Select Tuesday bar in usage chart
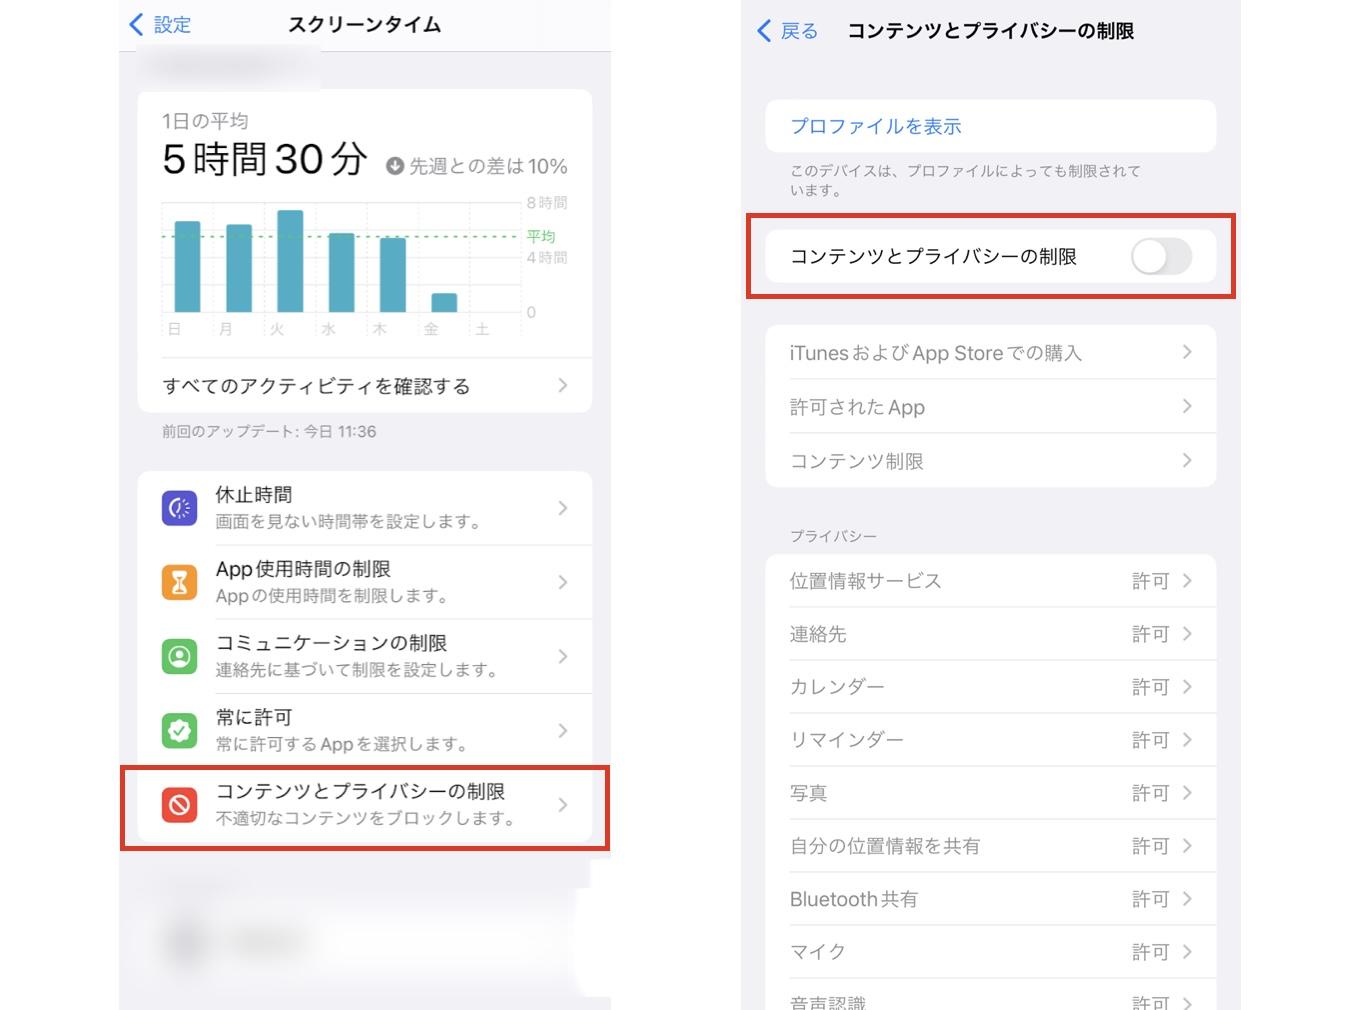This screenshot has width=1348, height=1010. [x=290, y=261]
